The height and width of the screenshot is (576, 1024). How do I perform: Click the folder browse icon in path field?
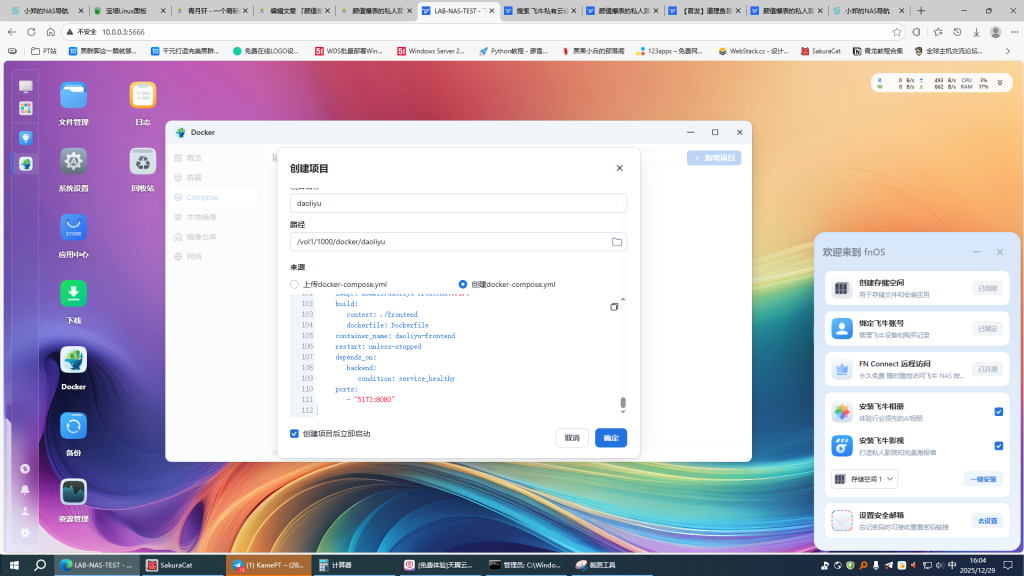click(617, 242)
